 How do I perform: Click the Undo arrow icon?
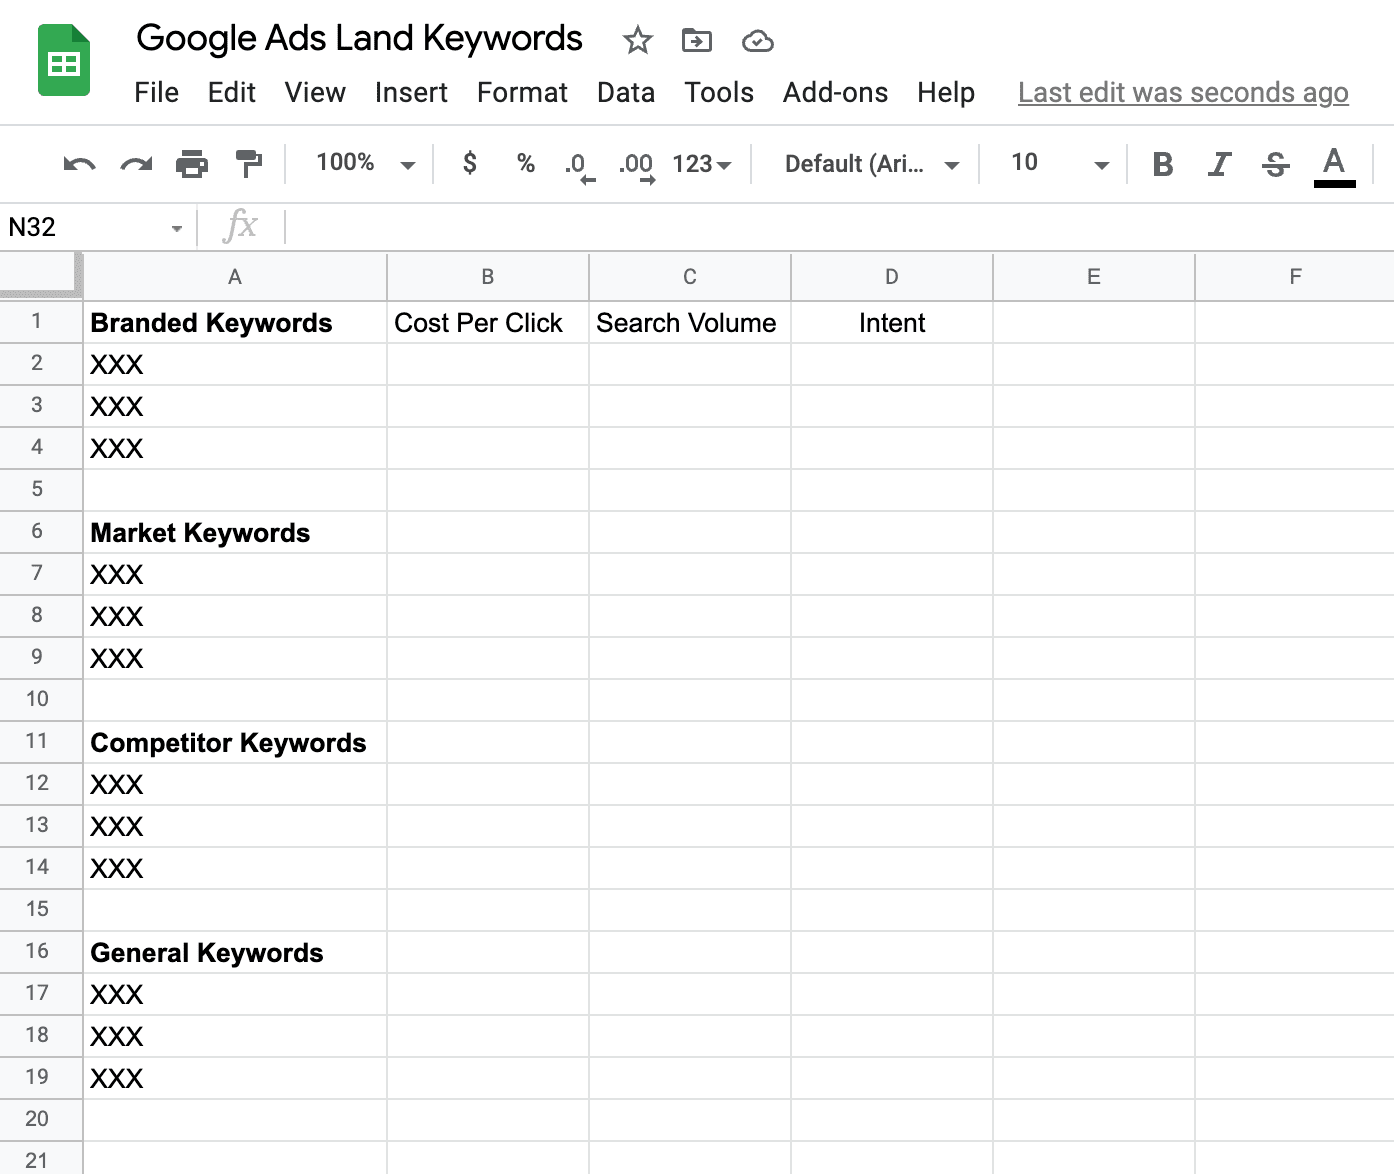coord(79,164)
